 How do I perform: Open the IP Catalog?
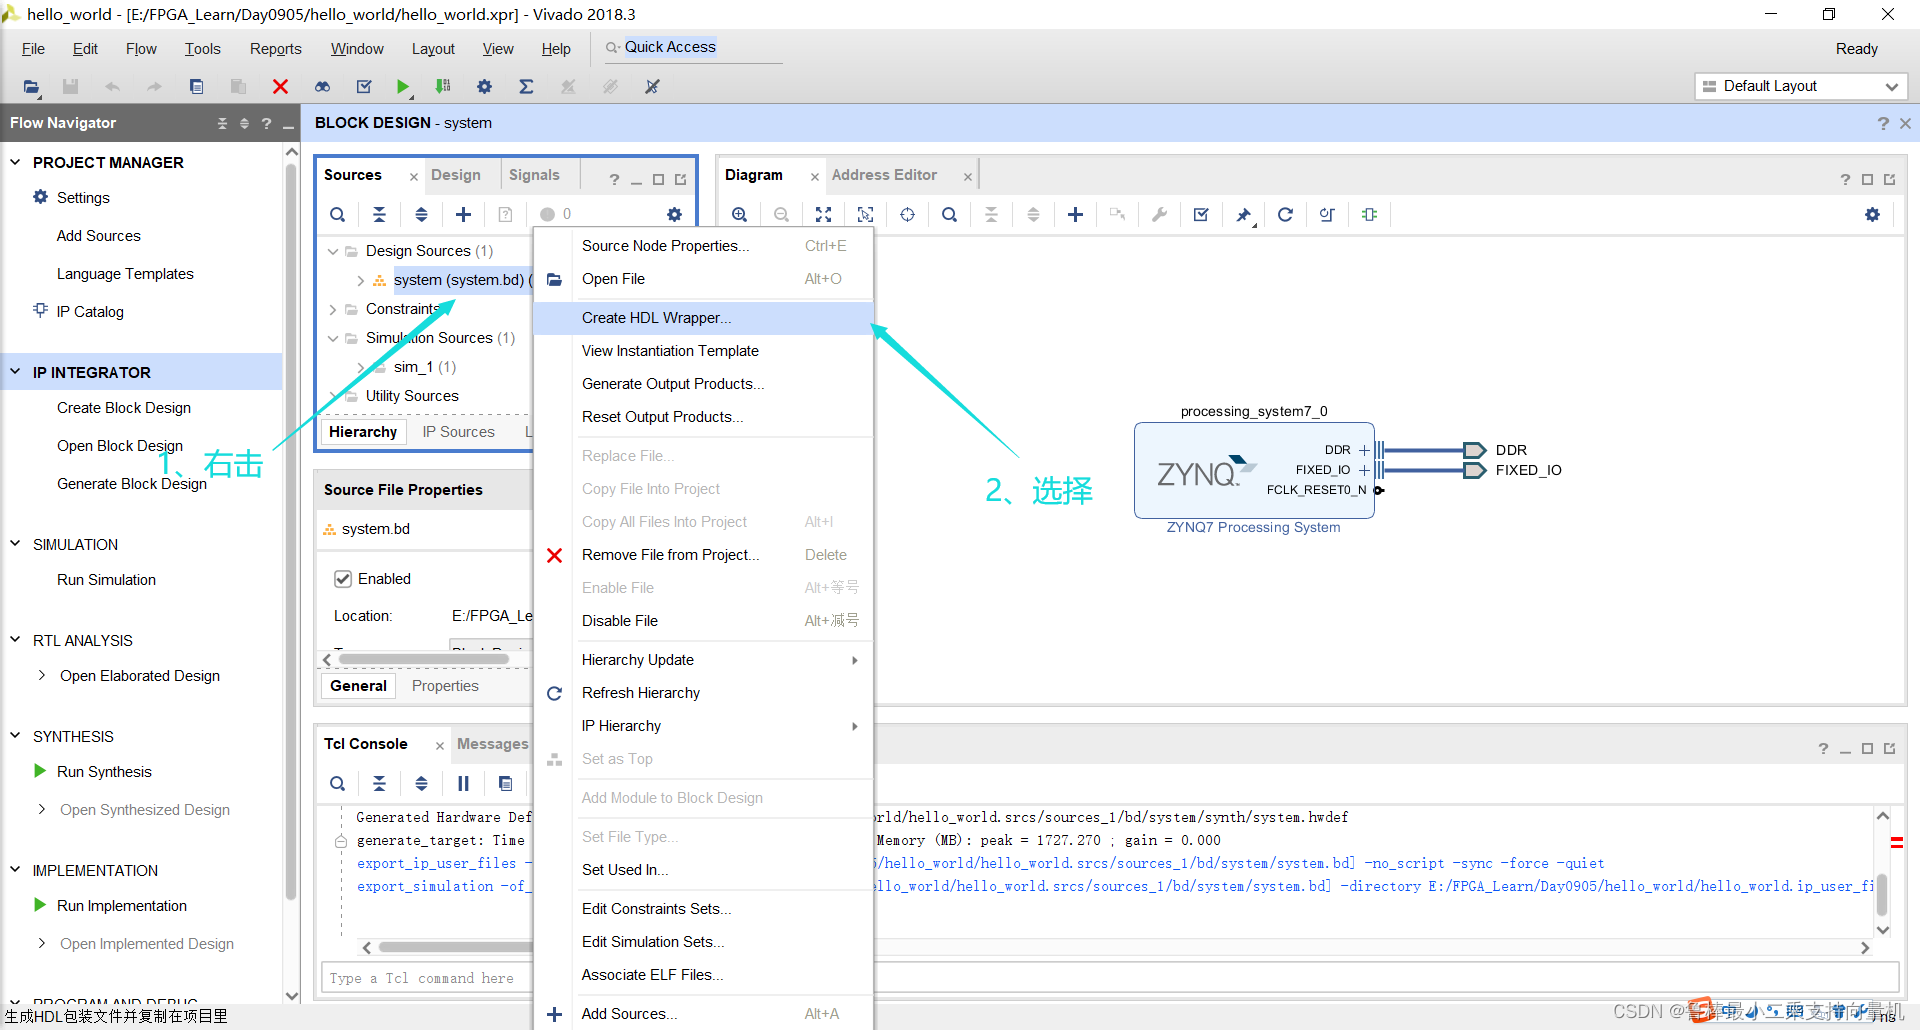(90, 312)
